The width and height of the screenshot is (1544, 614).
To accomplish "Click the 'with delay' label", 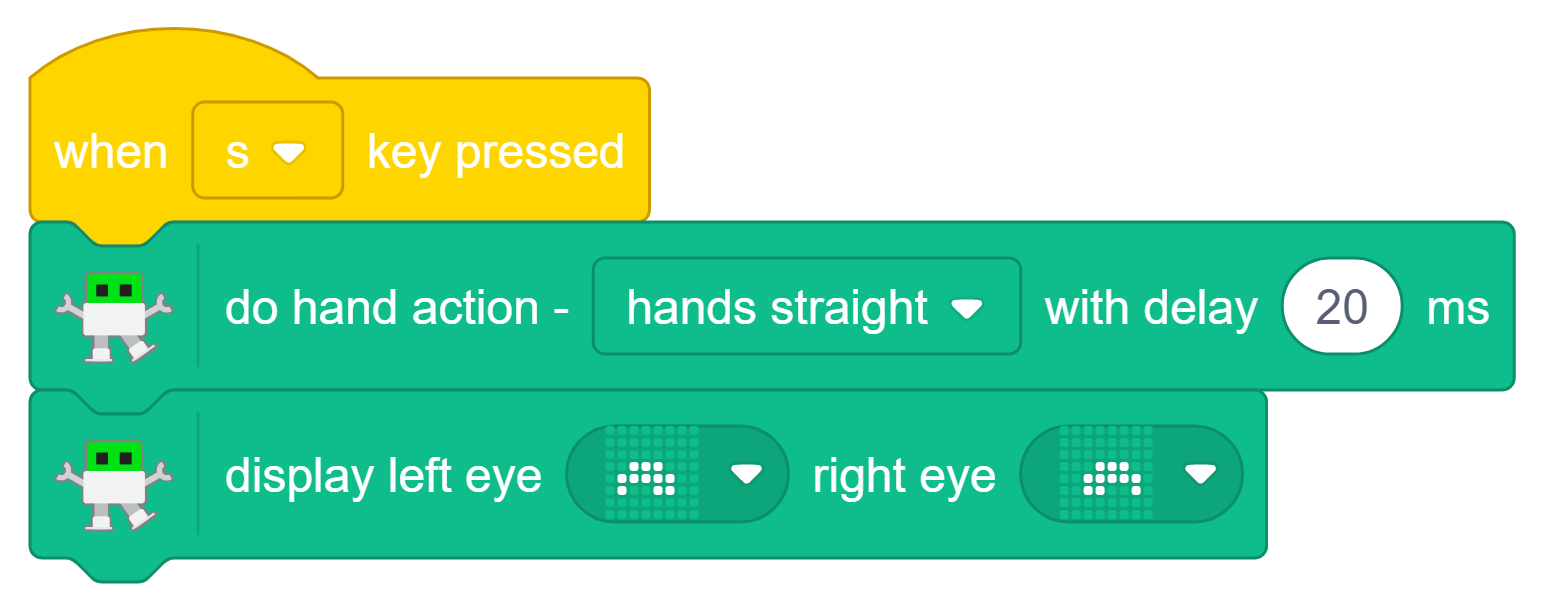I will coord(1151,308).
